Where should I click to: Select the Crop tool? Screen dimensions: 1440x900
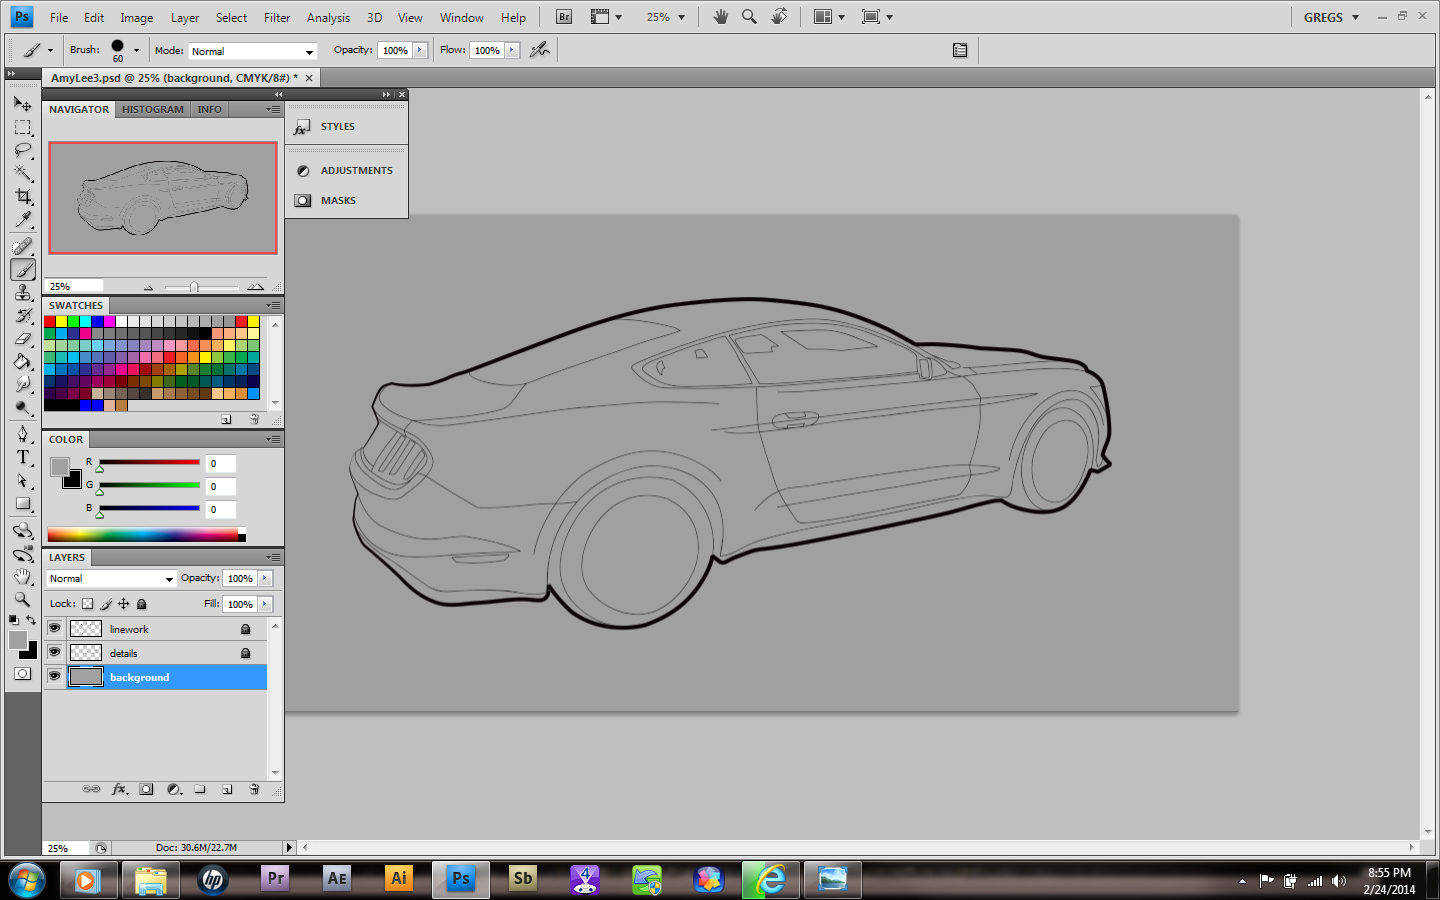pos(23,197)
